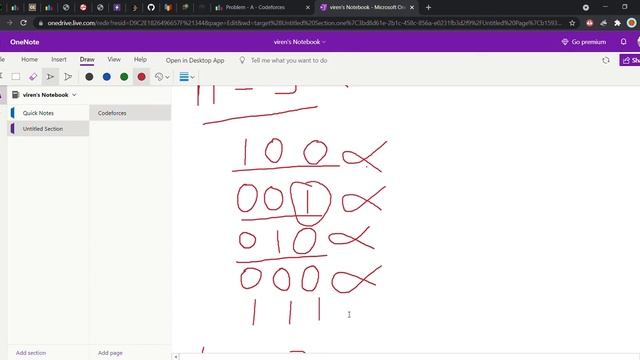Click Open in Desktop App
The image size is (640, 360).
pos(195,60)
